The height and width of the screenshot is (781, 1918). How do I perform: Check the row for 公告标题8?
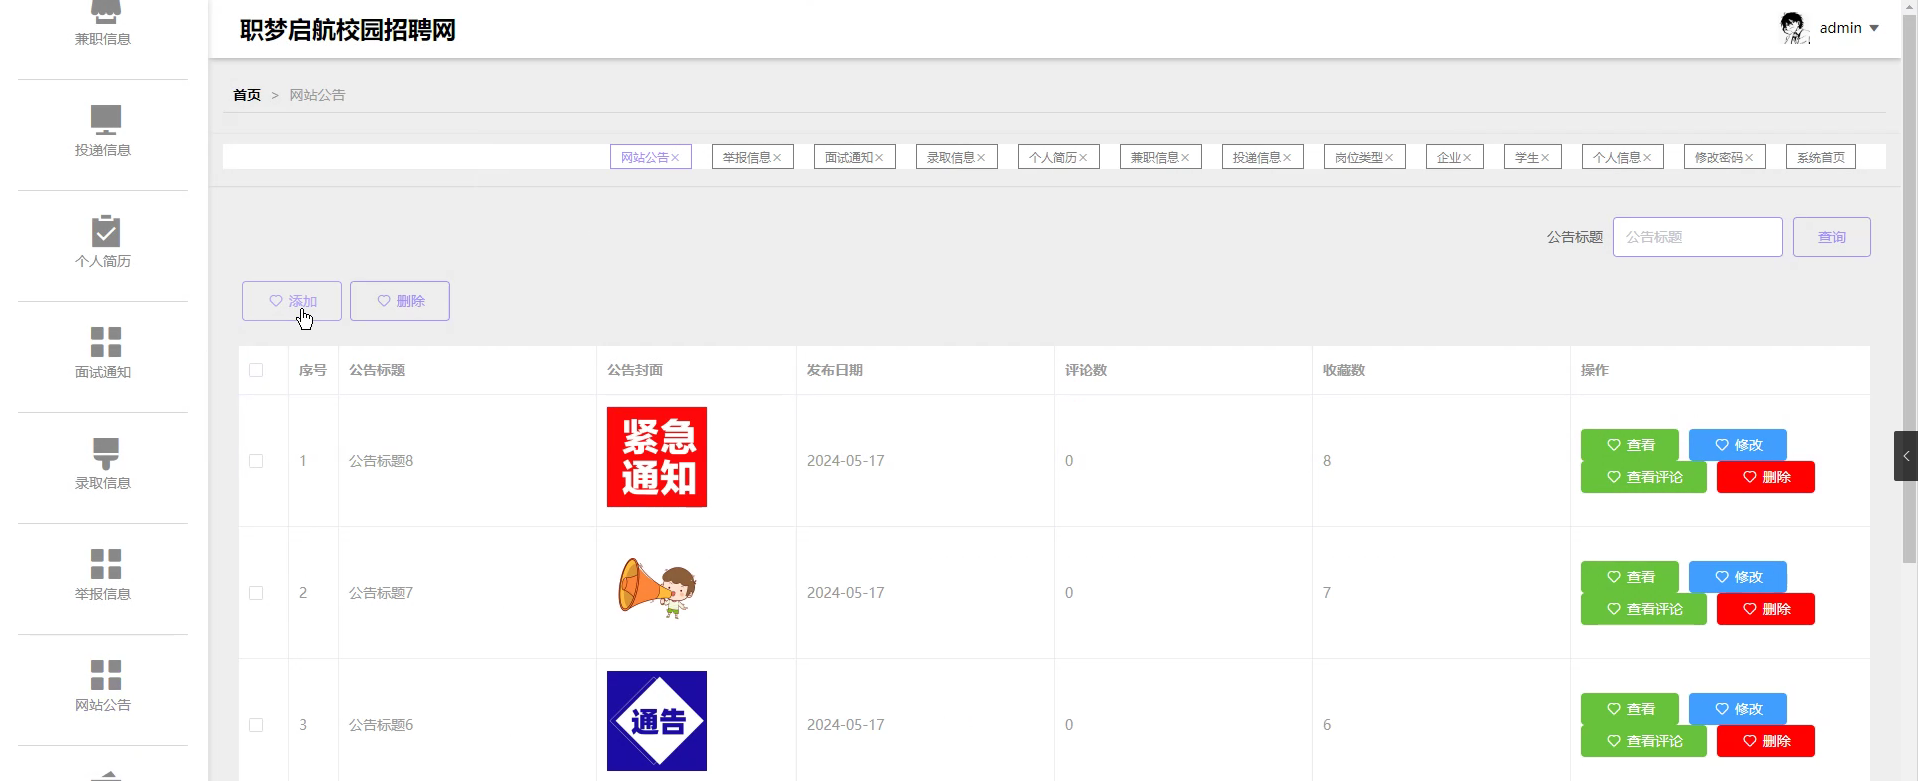click(x=256, y=461)
